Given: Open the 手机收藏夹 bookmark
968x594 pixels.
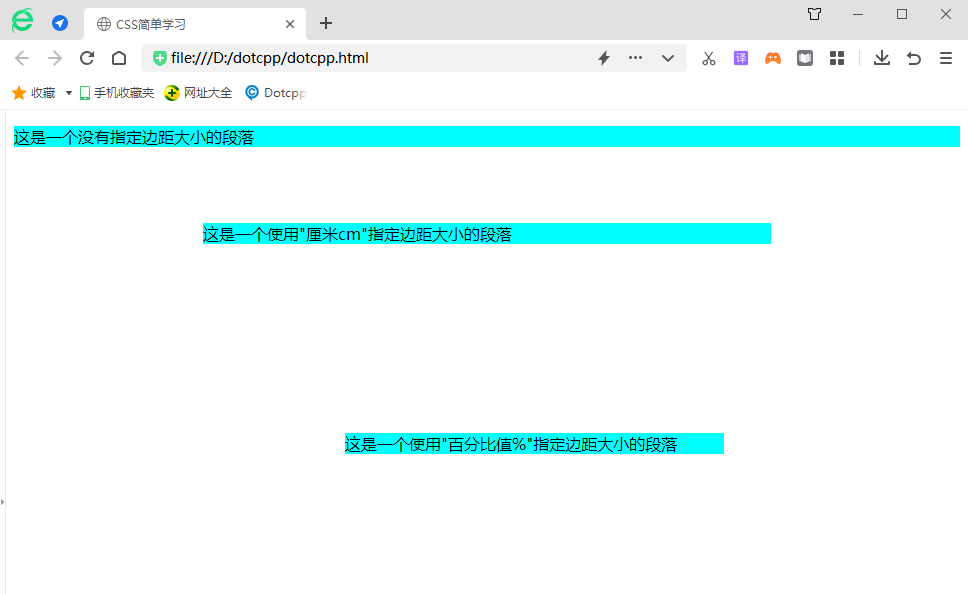Looking at the screenshot, I should (117, 93).
